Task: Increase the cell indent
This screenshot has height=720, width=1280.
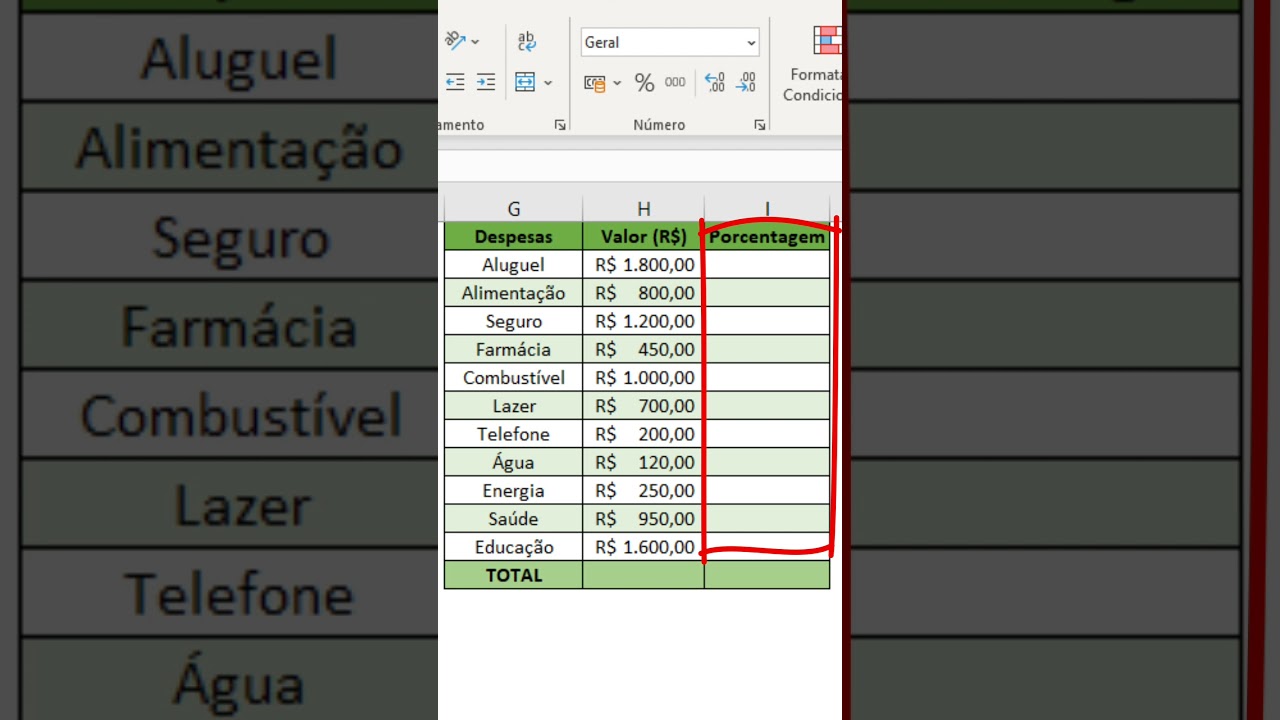Action: tap(486, 82)
